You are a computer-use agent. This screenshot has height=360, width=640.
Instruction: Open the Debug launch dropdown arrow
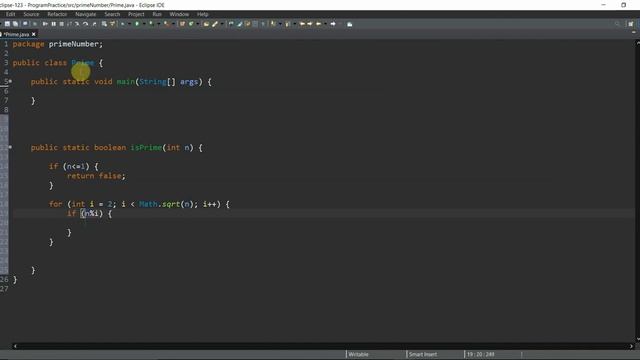[129, 24]
